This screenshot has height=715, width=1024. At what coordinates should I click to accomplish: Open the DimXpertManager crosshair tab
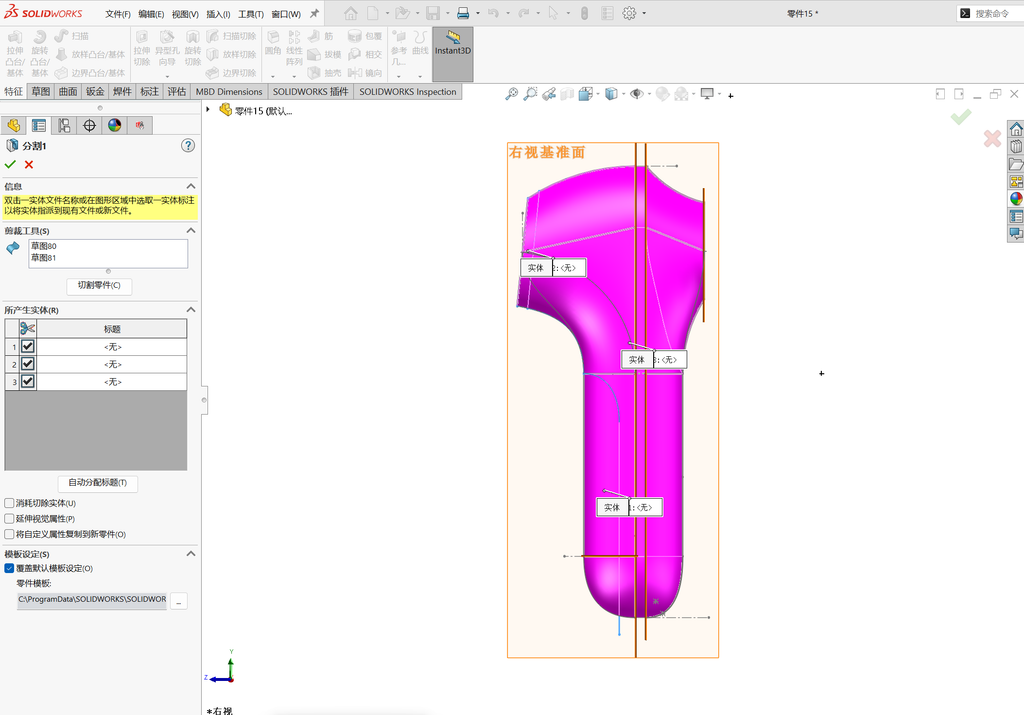tap(89, 125)
